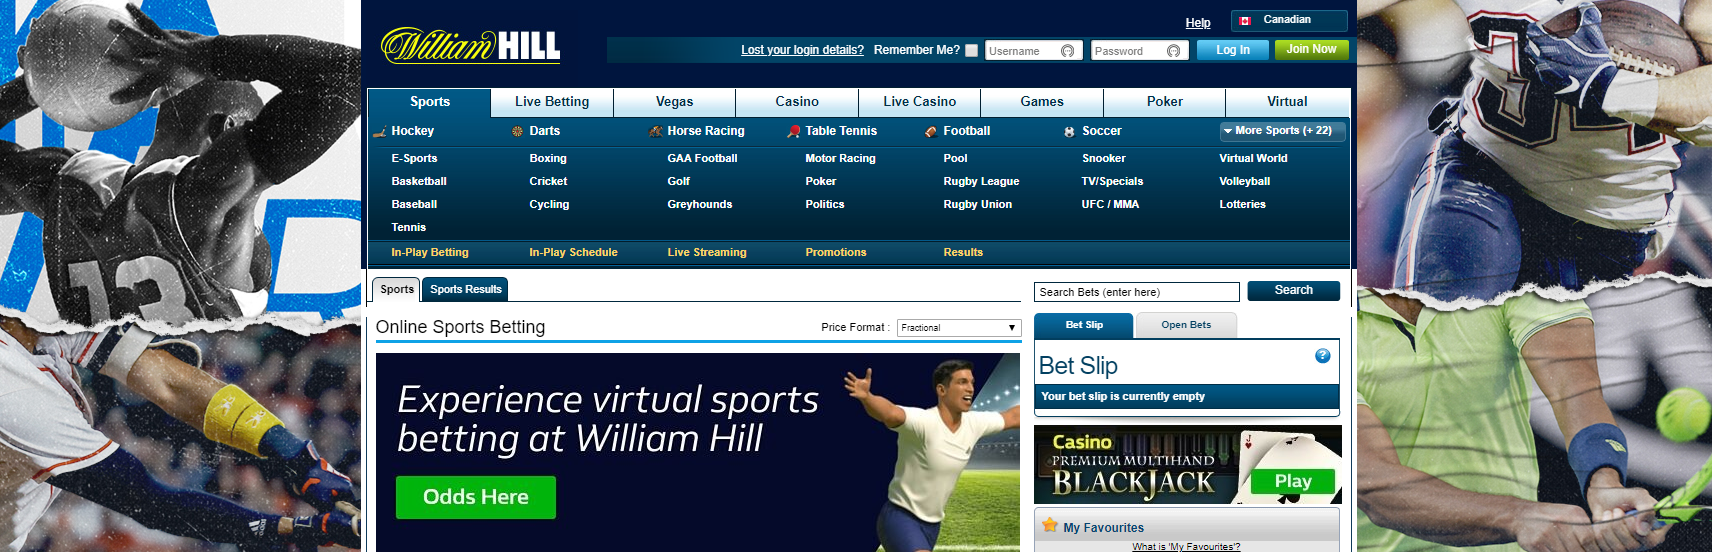Open the Virtual tab

pyautogui.click(x=1287, y=102)
